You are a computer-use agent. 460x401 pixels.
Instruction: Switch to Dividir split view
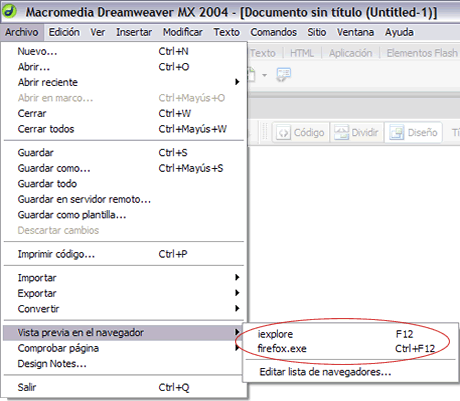point(357,133)
